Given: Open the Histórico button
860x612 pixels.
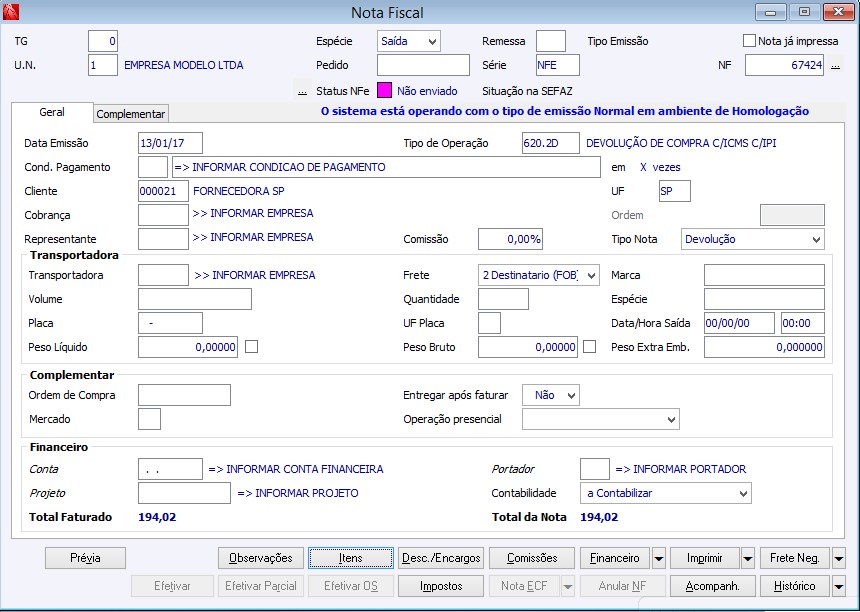Looking at the screenshot, I should click(x=795, y=586).
